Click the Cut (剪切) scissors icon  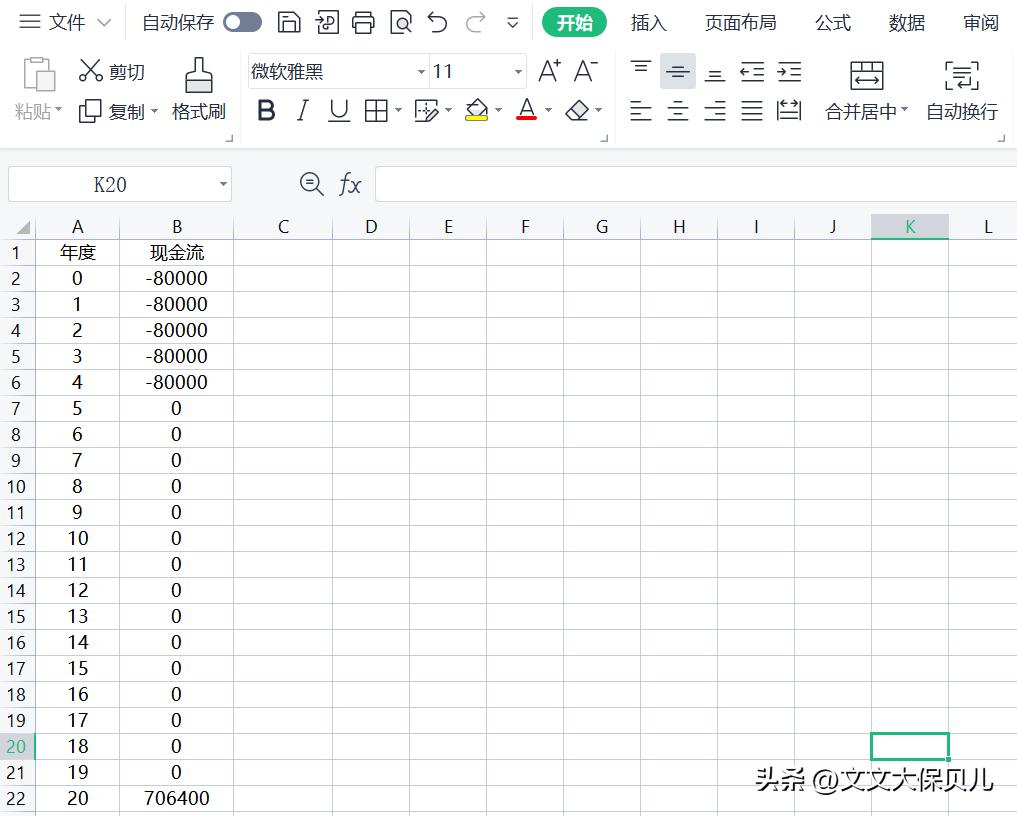click(x=91, y=70)
